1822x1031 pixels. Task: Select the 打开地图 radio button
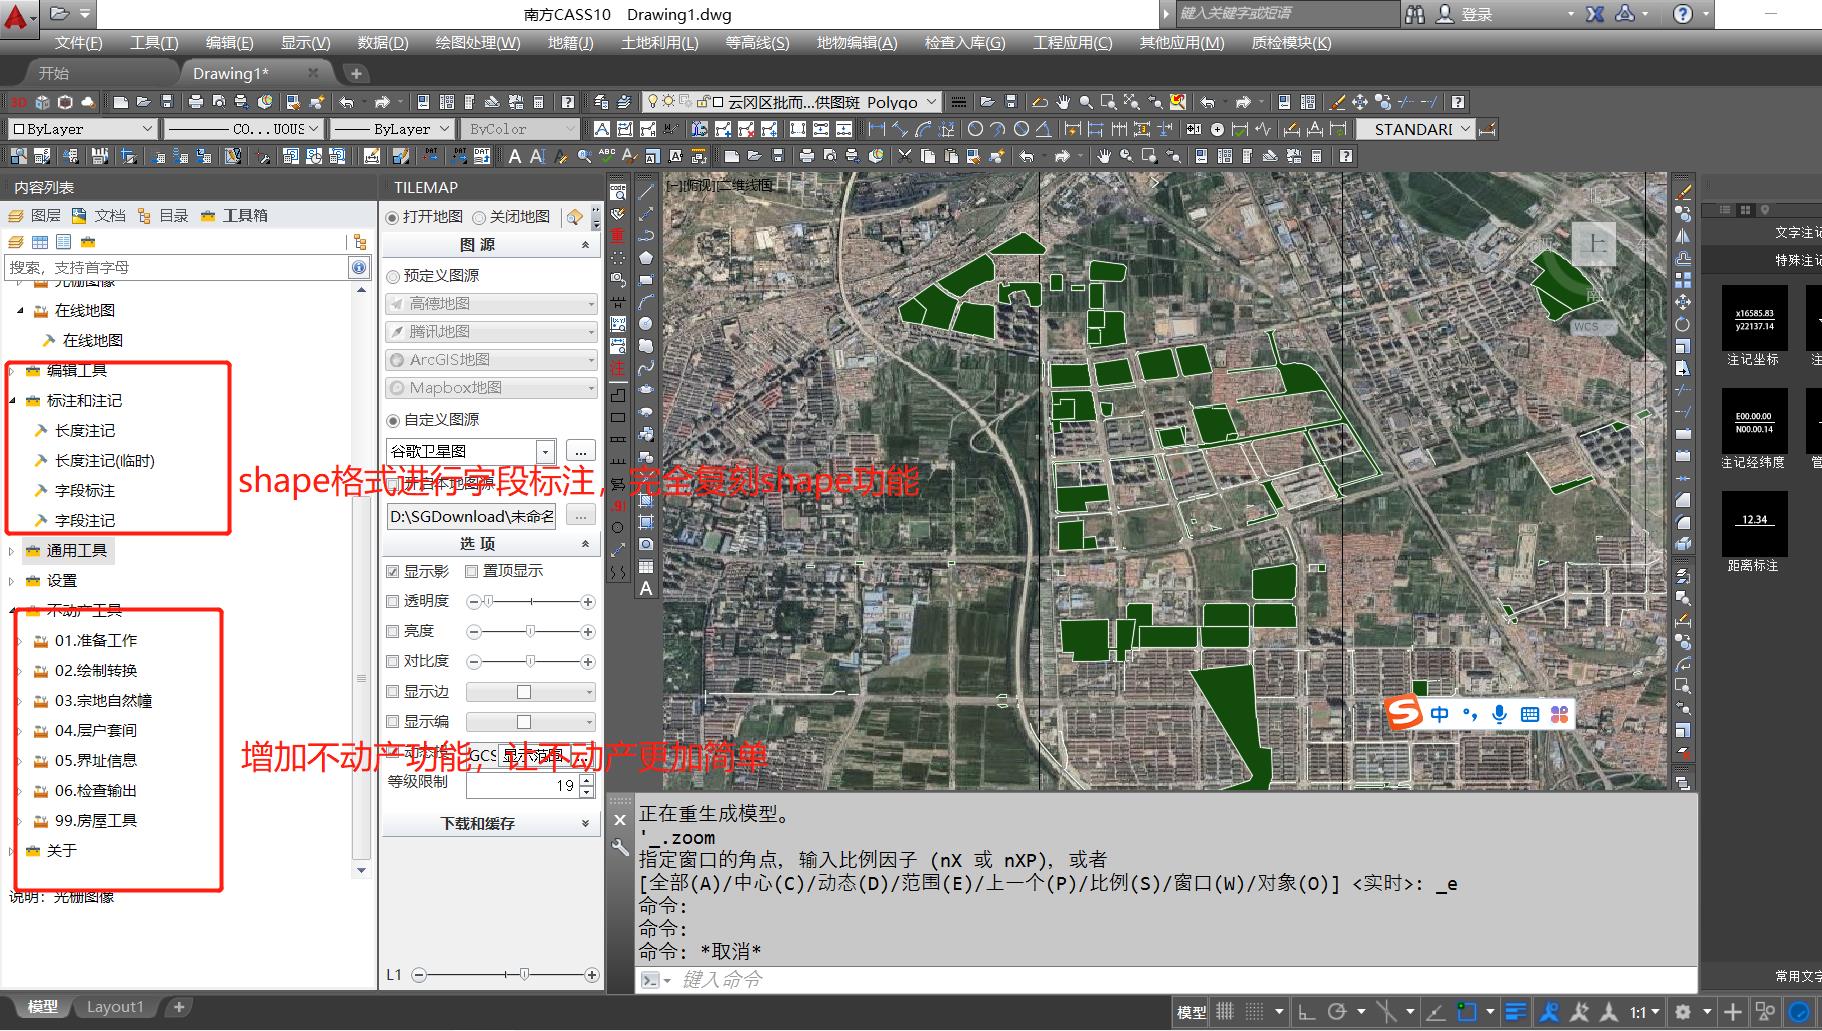pyautogui.click(x=392, y=217)
